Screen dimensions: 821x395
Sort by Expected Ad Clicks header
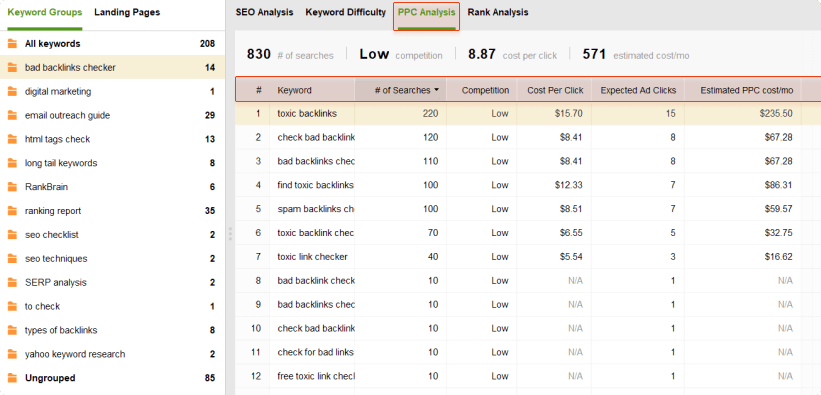(x=638, y=90)
